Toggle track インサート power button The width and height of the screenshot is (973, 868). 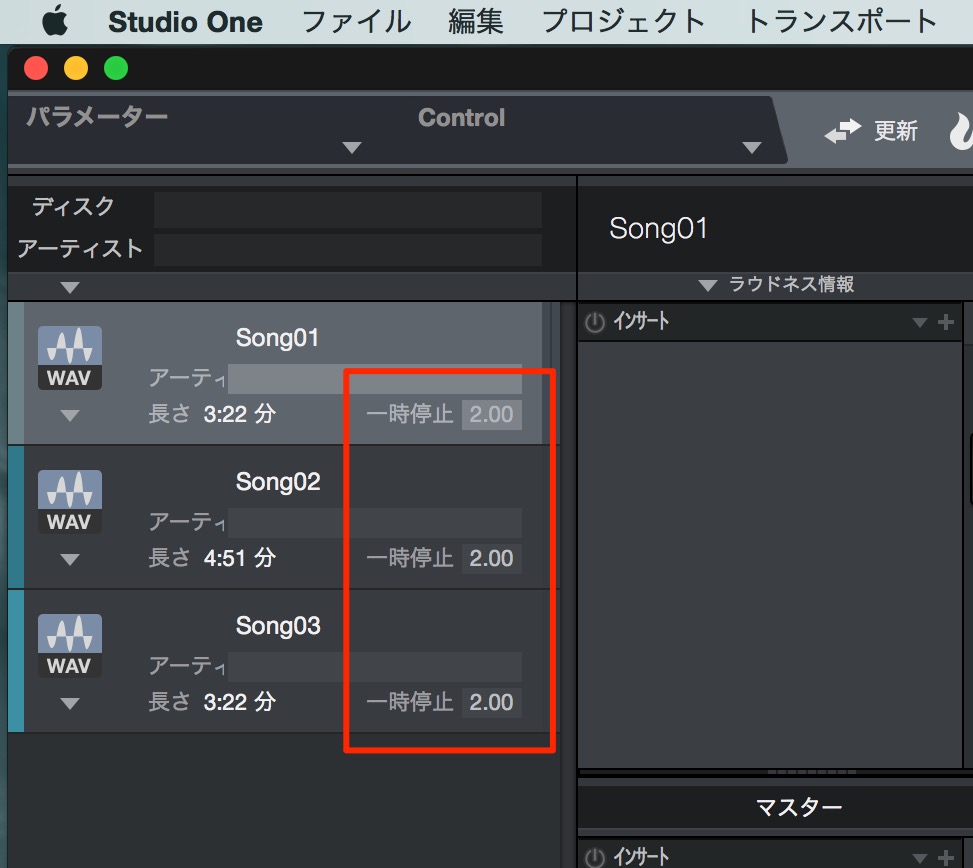click(594, 322)
